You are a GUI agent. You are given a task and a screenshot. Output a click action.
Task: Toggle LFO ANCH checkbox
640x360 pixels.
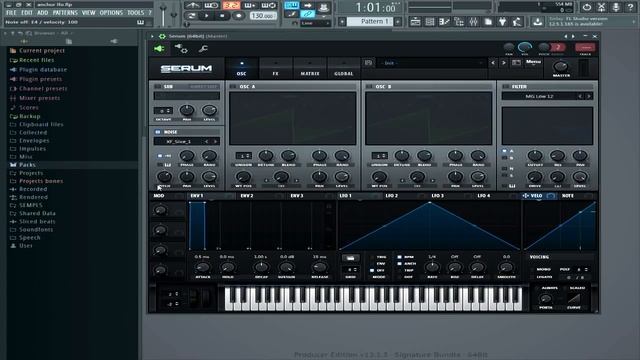coord(400,264)
